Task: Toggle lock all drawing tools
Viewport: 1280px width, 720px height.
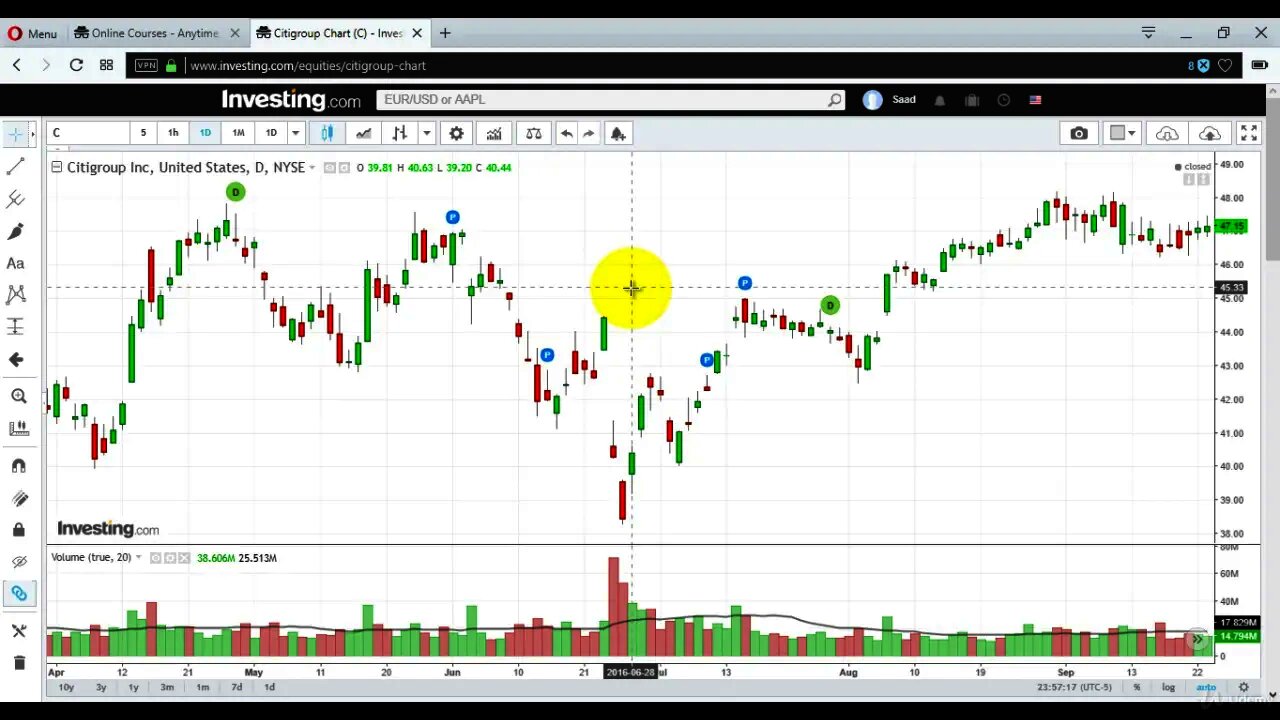Action: tap(18, 530)
